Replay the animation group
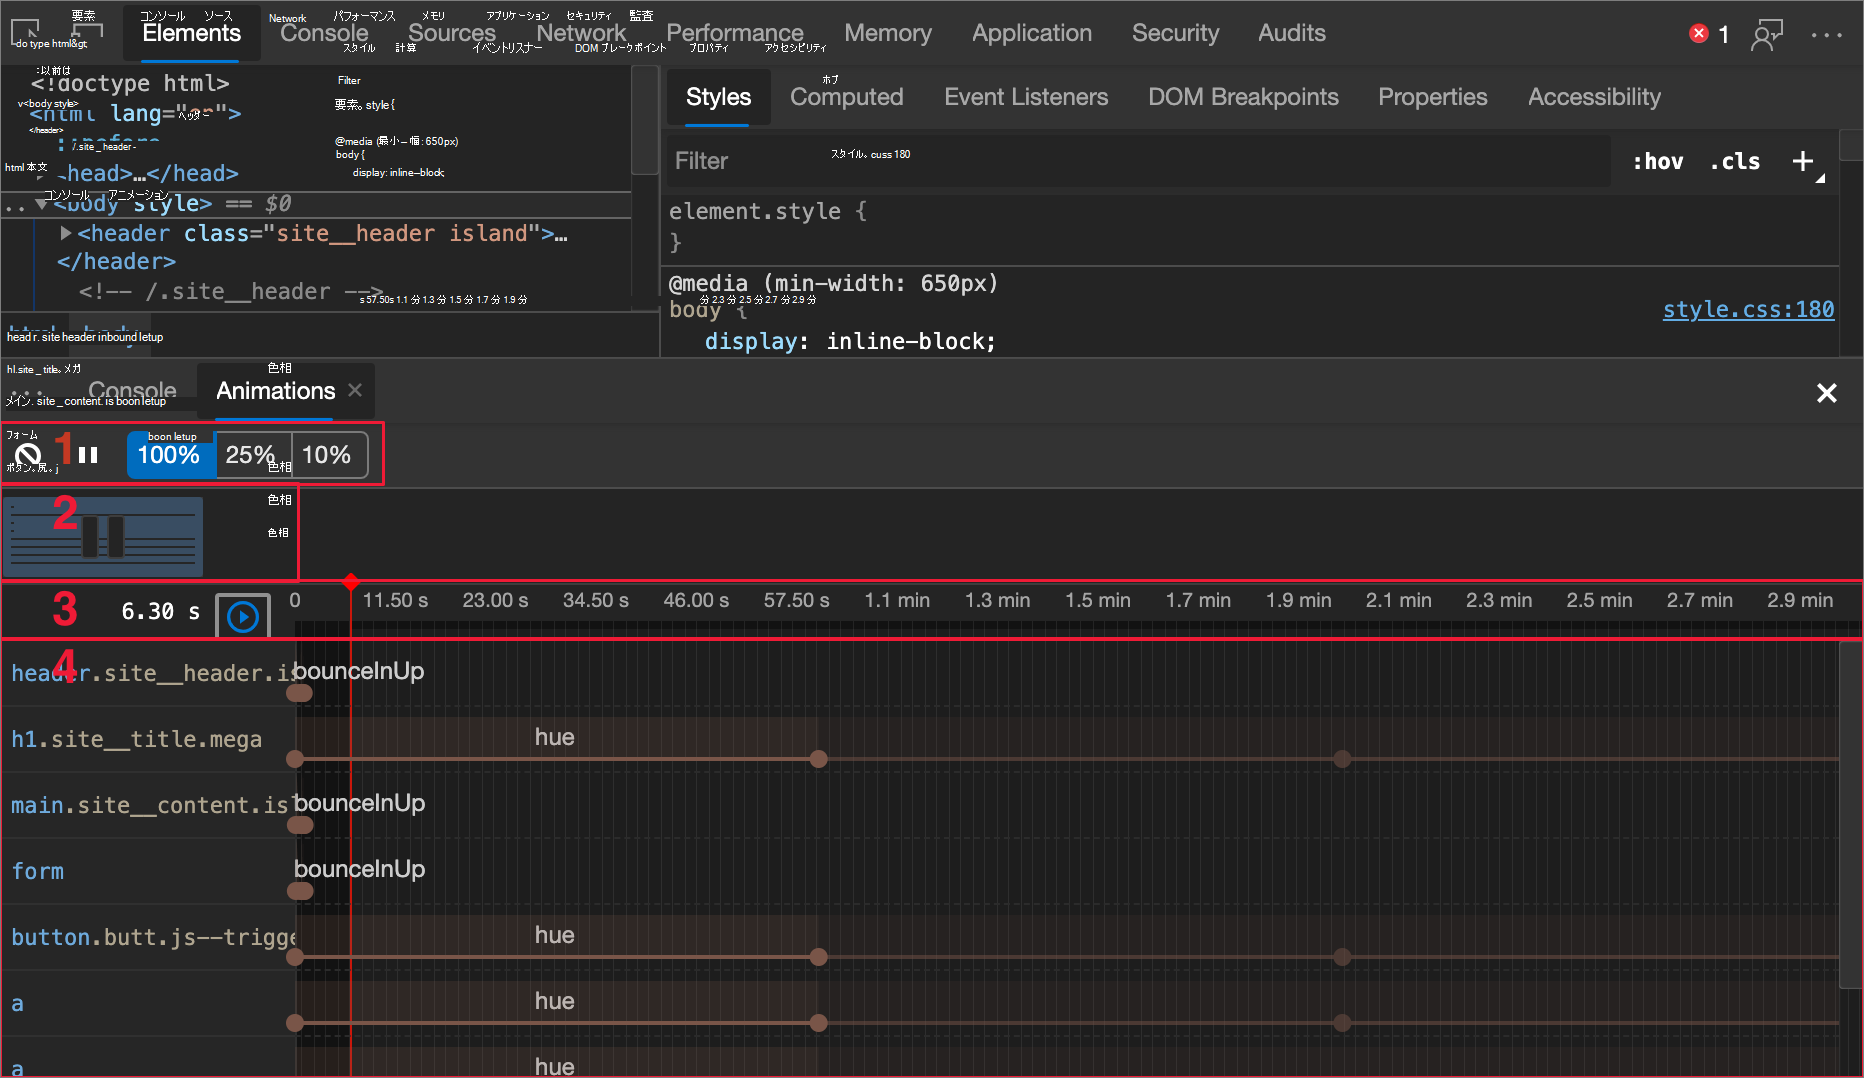 pyautogui.click(x=243, y=617)
